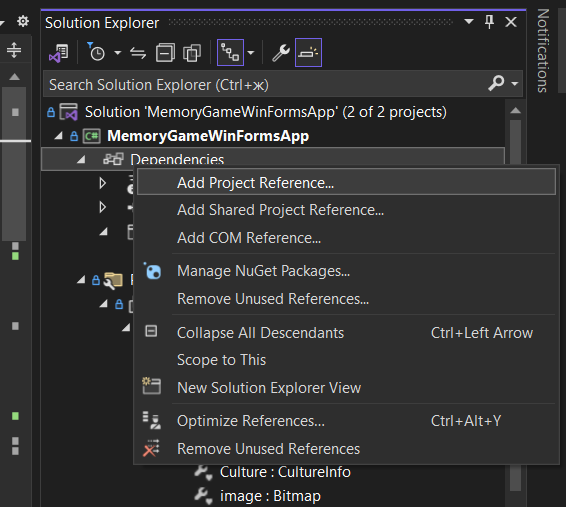Collapse the MemoryGameWinFormsApp project node
The height and width of the screenshot is (507, 566).
point(58,136)
